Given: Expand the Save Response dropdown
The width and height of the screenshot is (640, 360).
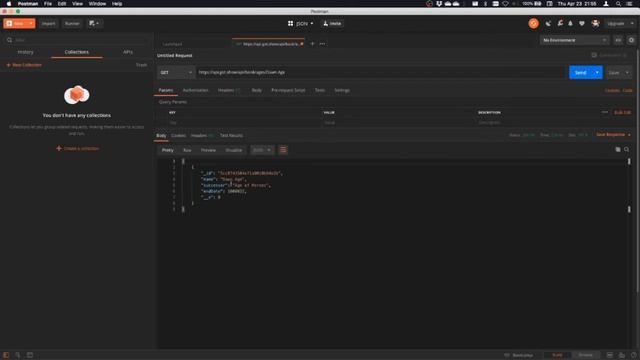Looking at the screenshot, I should click(613, 135).
